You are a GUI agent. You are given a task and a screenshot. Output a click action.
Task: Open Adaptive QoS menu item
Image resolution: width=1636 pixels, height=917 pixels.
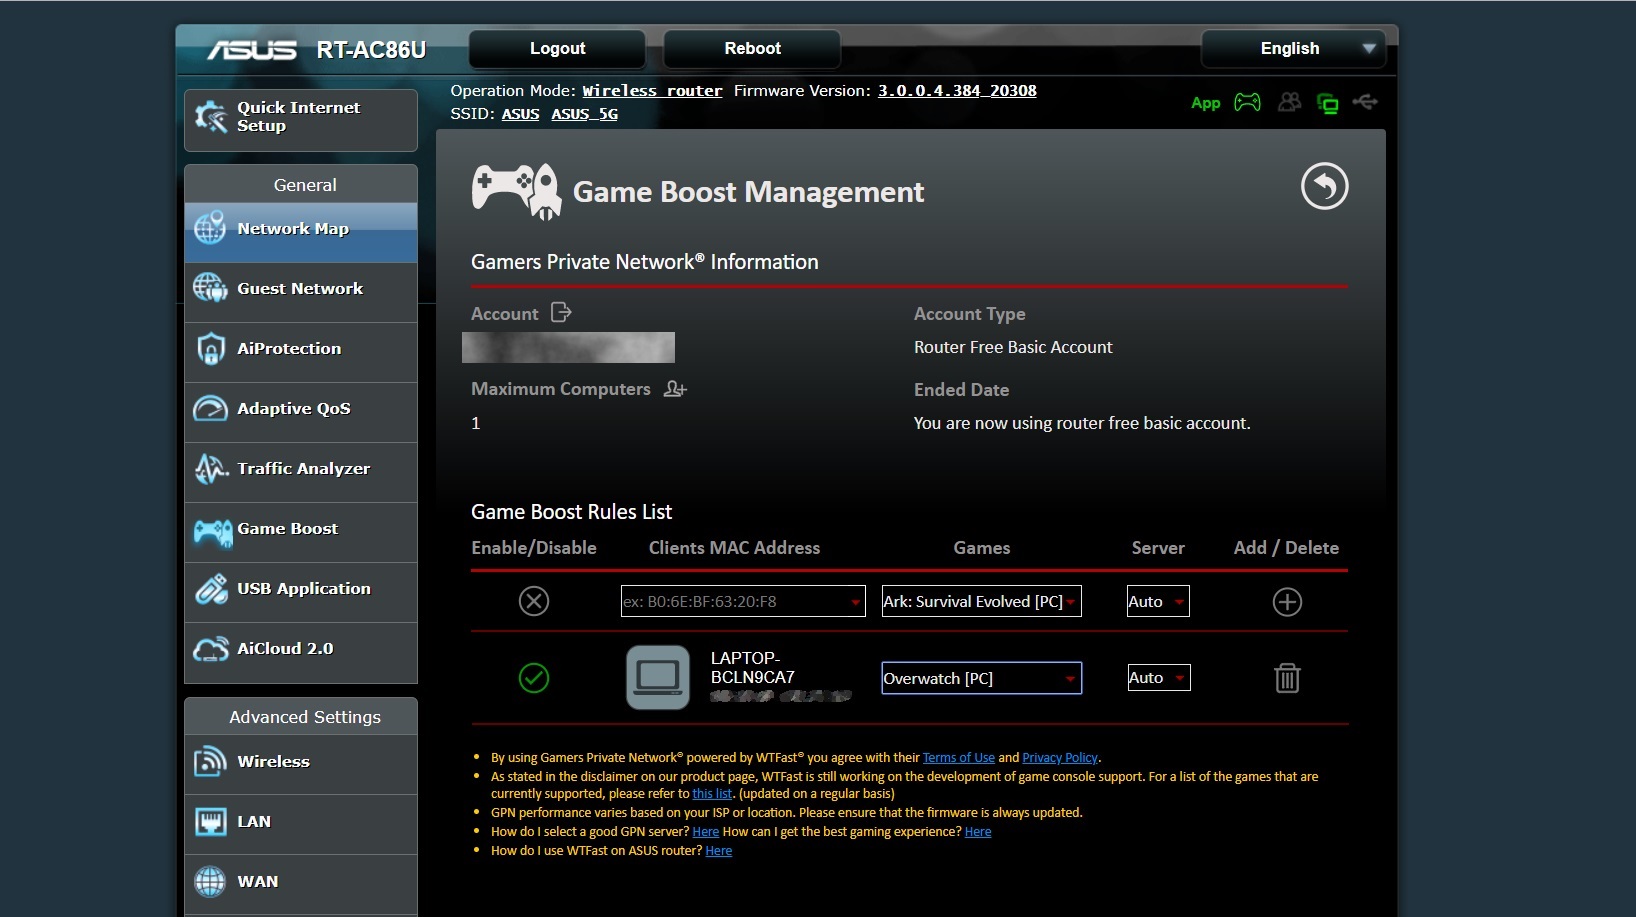coord(301,412)
